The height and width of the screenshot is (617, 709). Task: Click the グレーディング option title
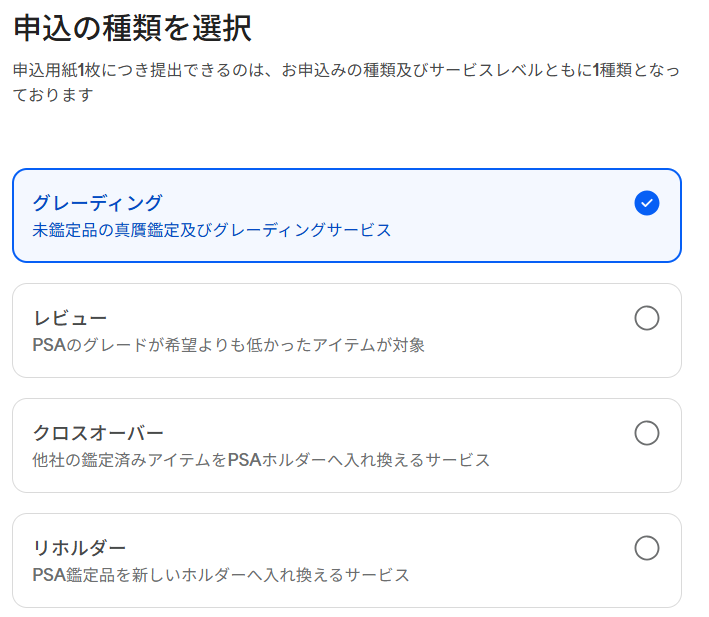click(96, 203)
